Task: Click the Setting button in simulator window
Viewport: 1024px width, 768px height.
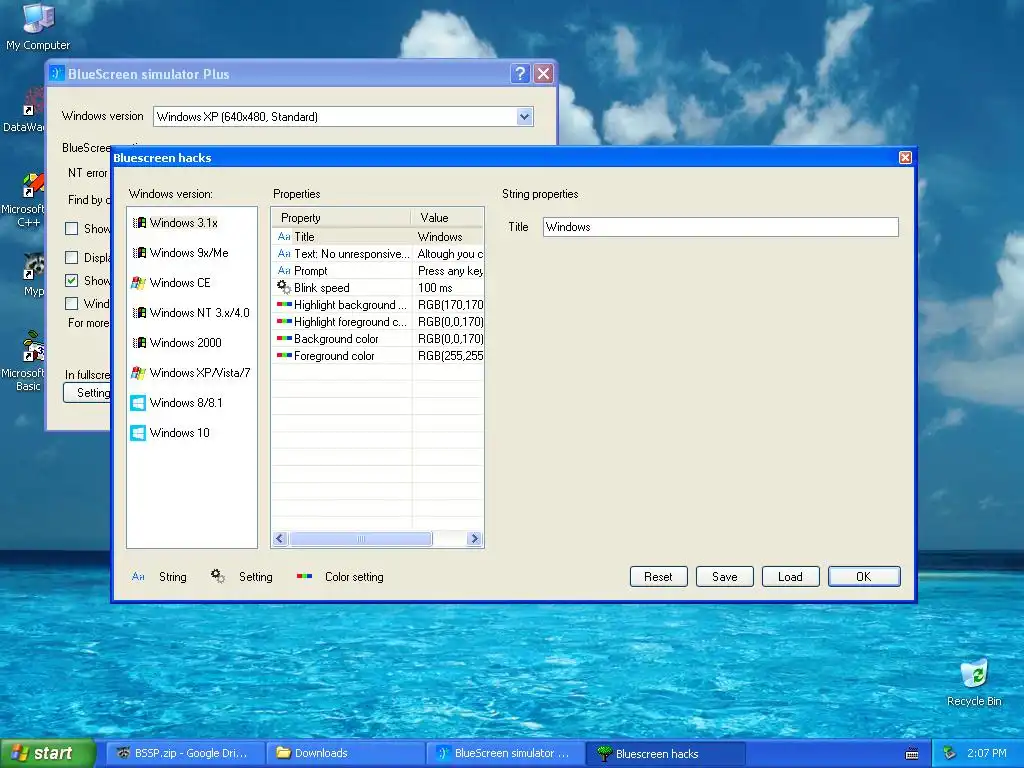Action: (x=87, y=392)
